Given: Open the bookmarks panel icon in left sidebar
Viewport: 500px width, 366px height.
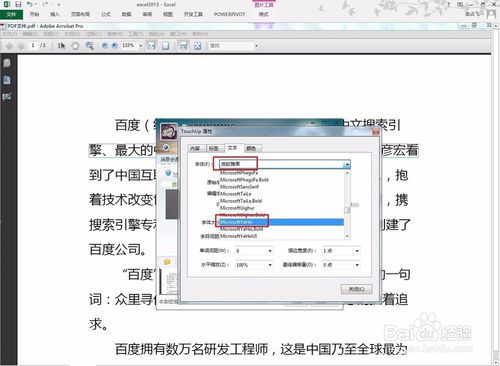Looking at the screenshot, I should [7, 80].
